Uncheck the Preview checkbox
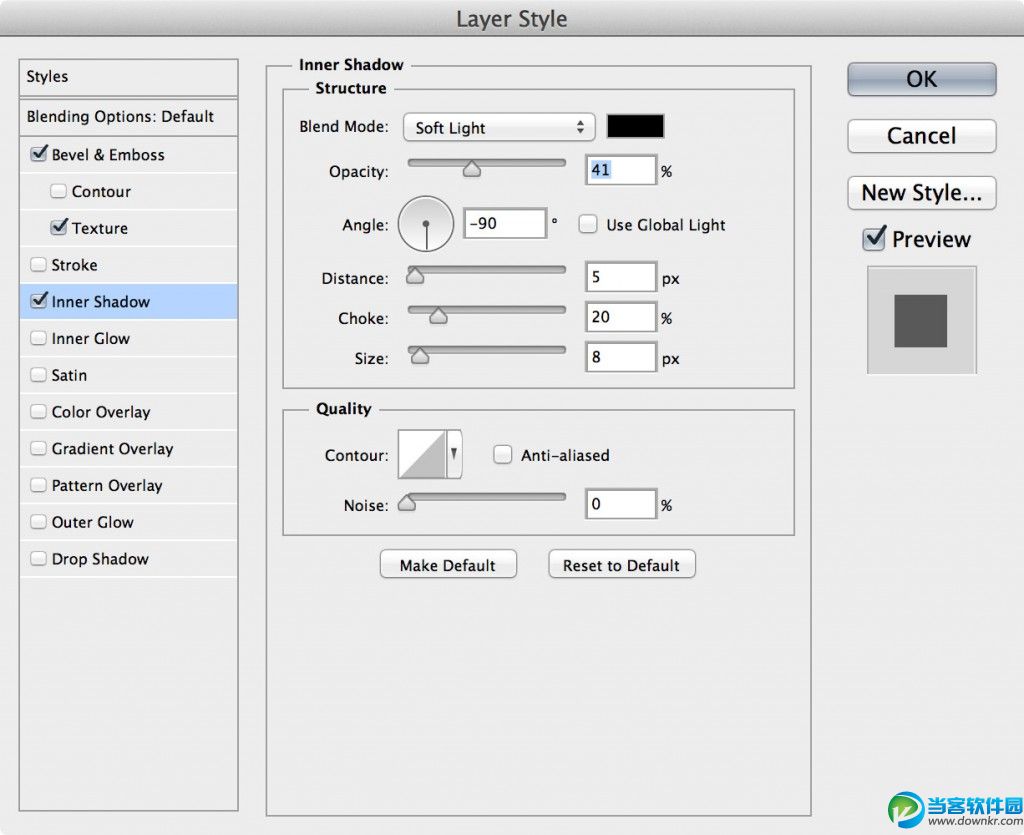 point(874,238)
